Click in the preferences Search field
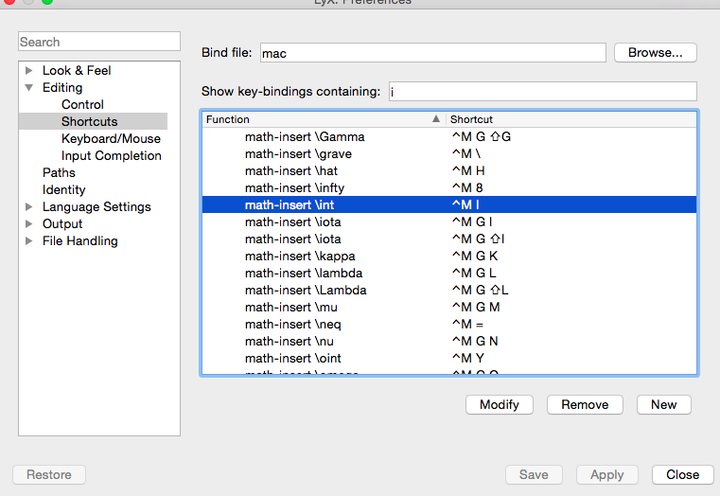 point(98,42)
